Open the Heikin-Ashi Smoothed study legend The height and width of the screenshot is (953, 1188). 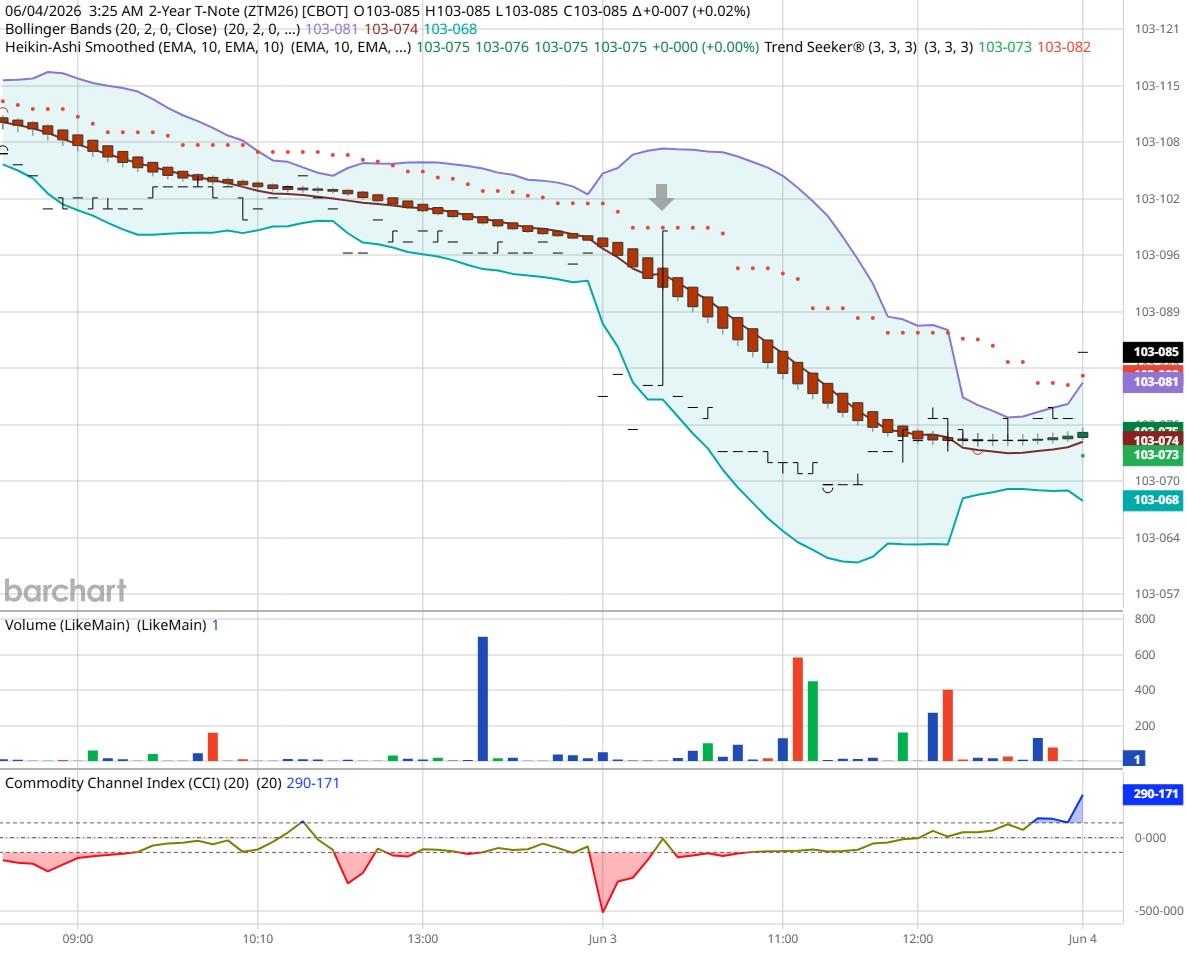click(x=144, y=47)
